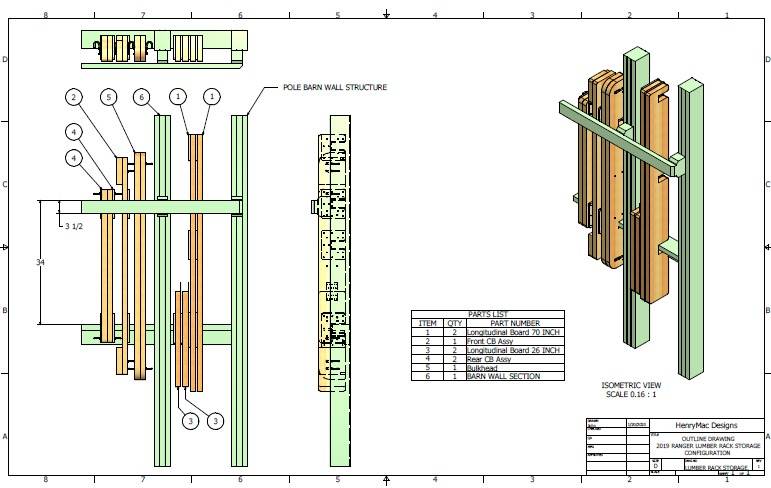This screenshot has width=771, height=488.
Task: Click the ITEM column header
Action: [x=427, y=323]
